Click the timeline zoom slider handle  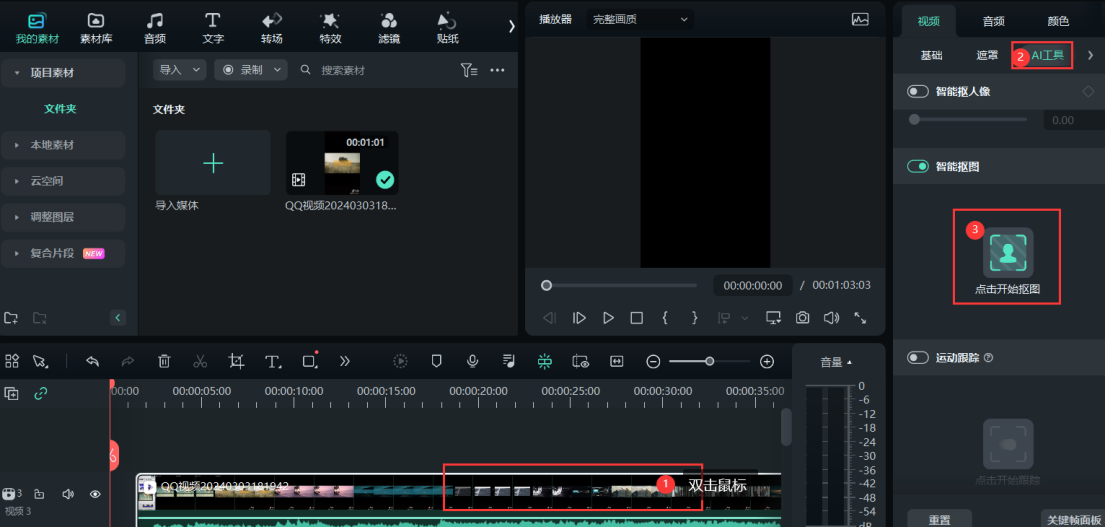click(x=709, y=361)
